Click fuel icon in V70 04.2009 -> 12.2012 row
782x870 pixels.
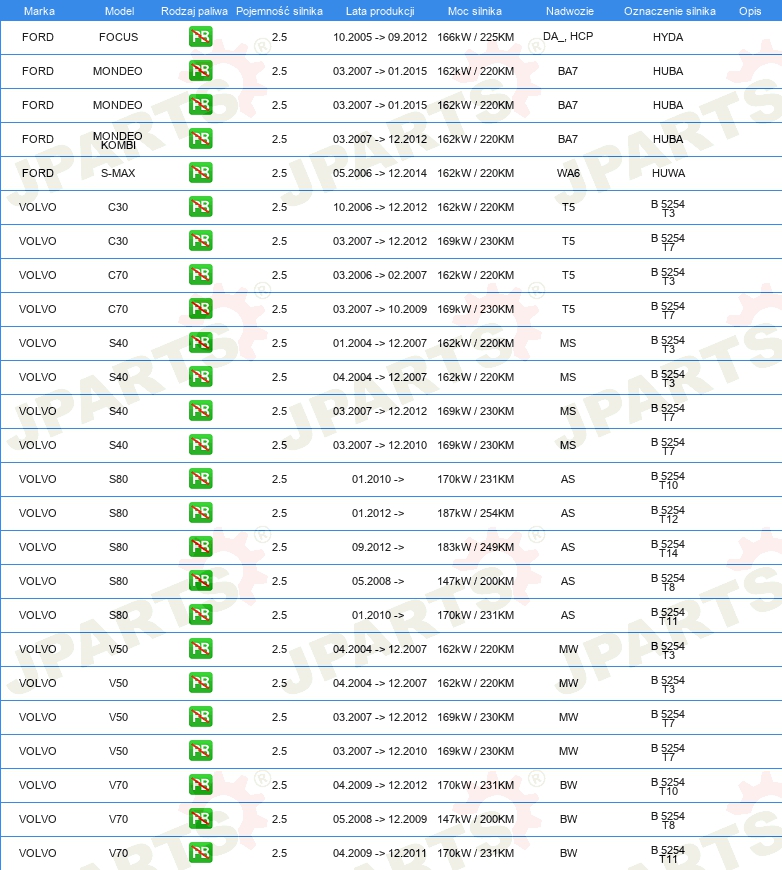coord(200,785)
